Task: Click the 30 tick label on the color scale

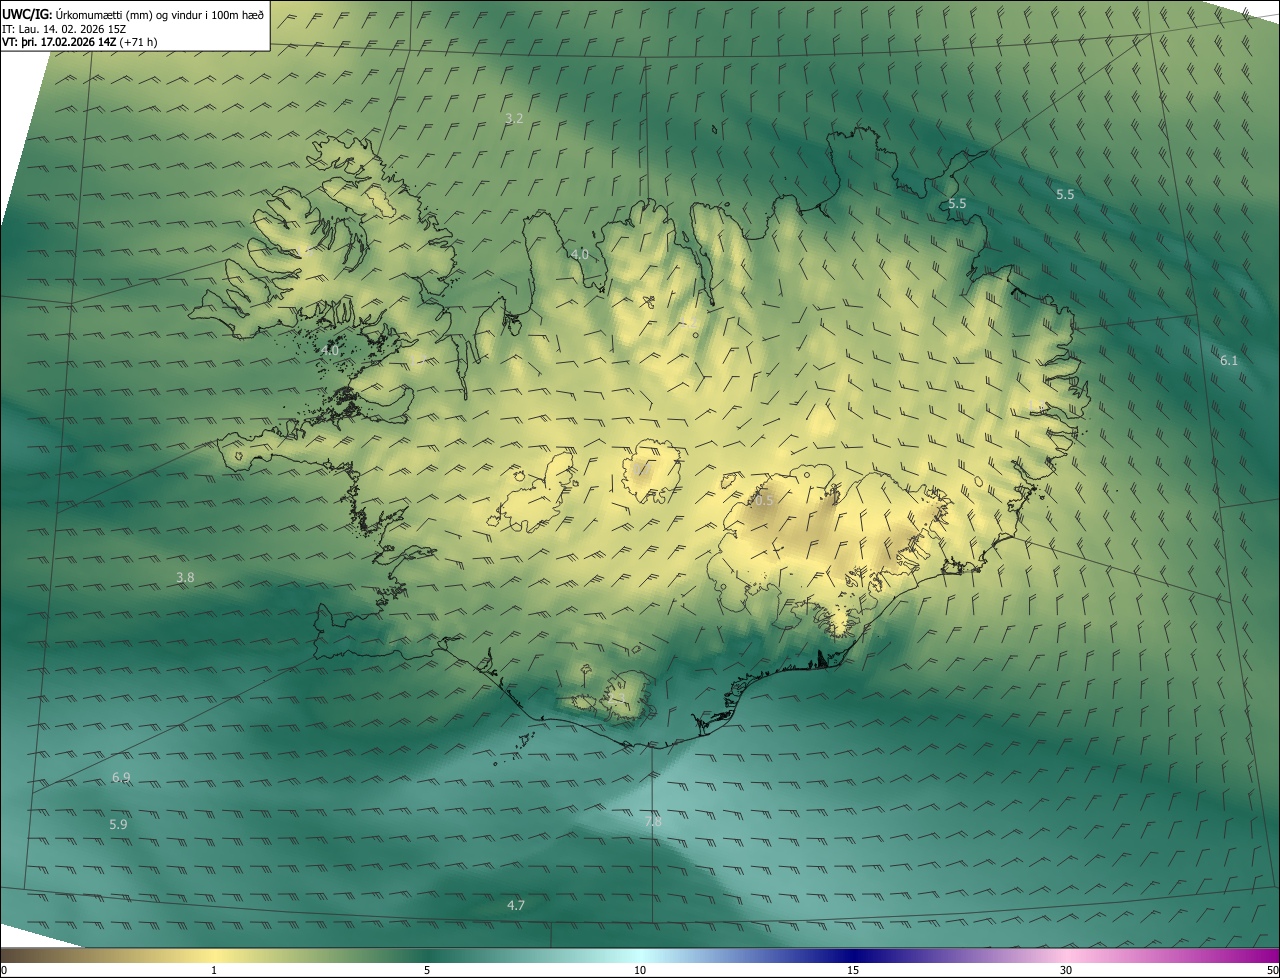Action: 1066,970
